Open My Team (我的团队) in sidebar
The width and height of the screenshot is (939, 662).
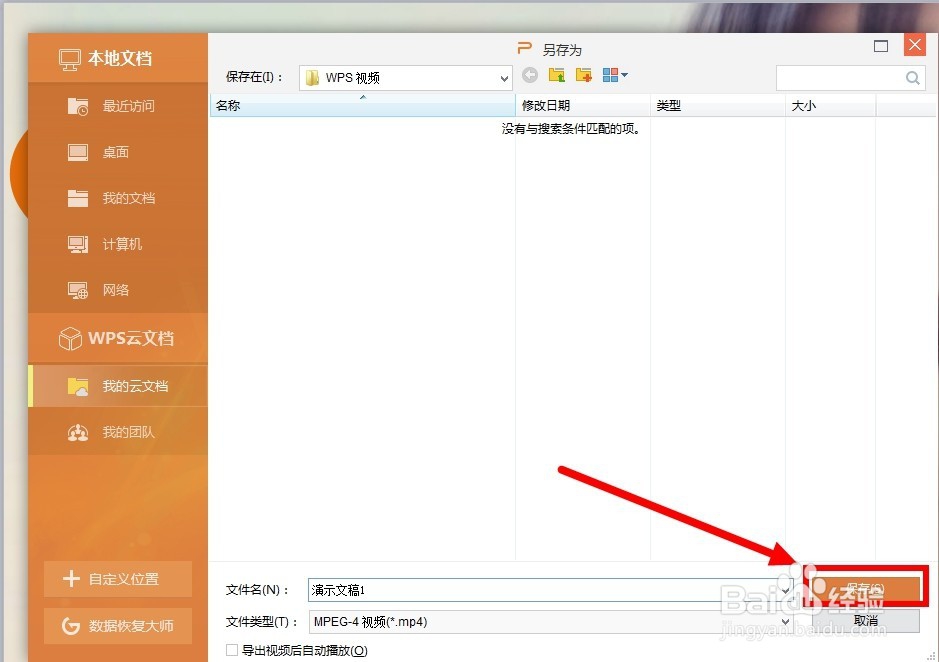tap(118, 432)
